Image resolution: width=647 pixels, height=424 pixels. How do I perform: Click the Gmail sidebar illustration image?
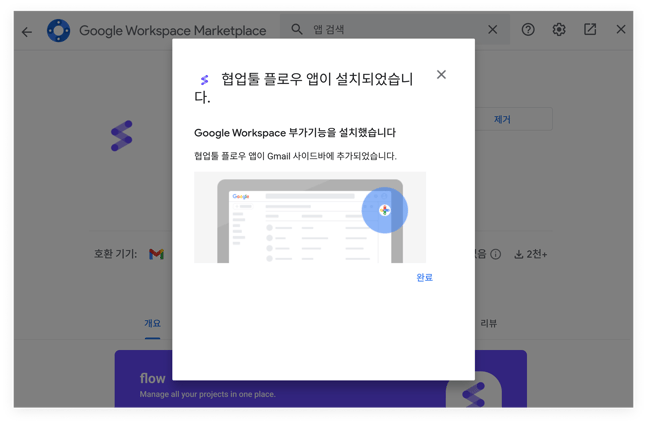pos(310,217)
